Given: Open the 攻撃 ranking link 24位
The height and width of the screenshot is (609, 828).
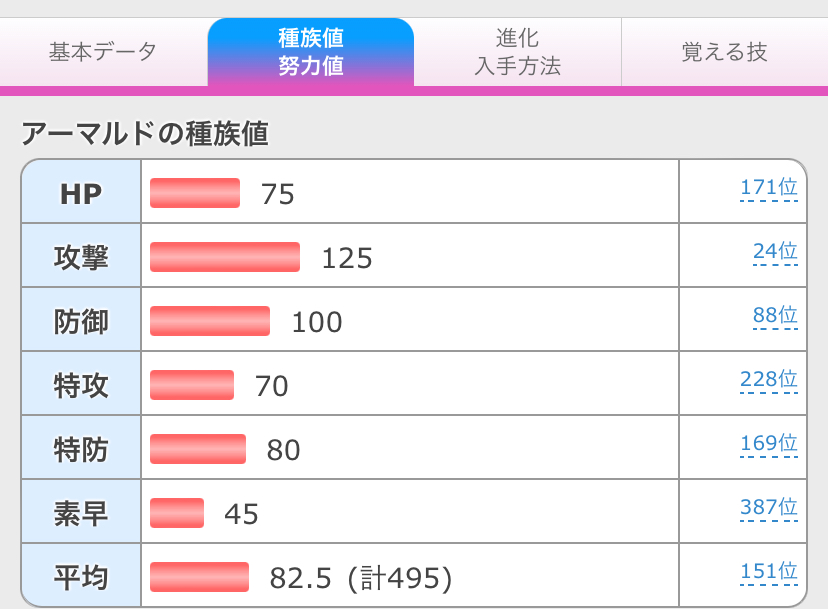Looking at the screenshot, I should point(774,252).
